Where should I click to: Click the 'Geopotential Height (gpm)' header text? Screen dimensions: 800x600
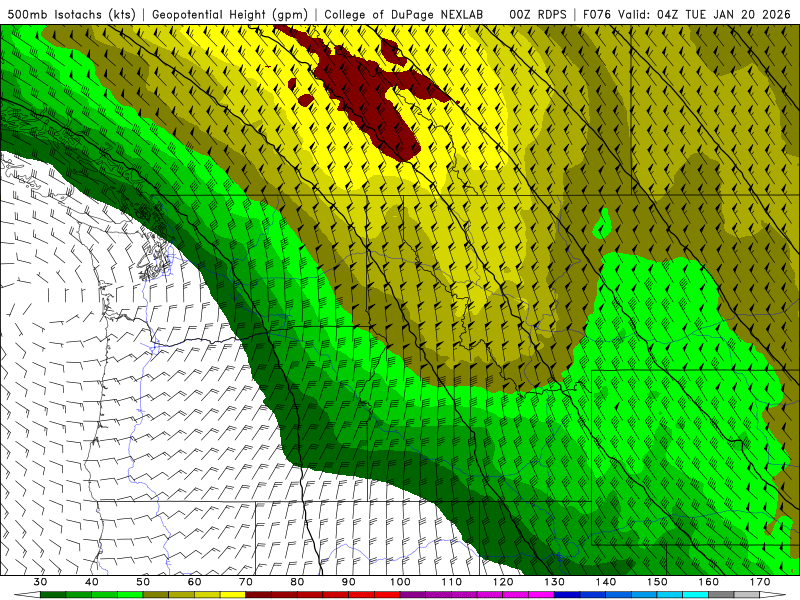tap(230, 14)
